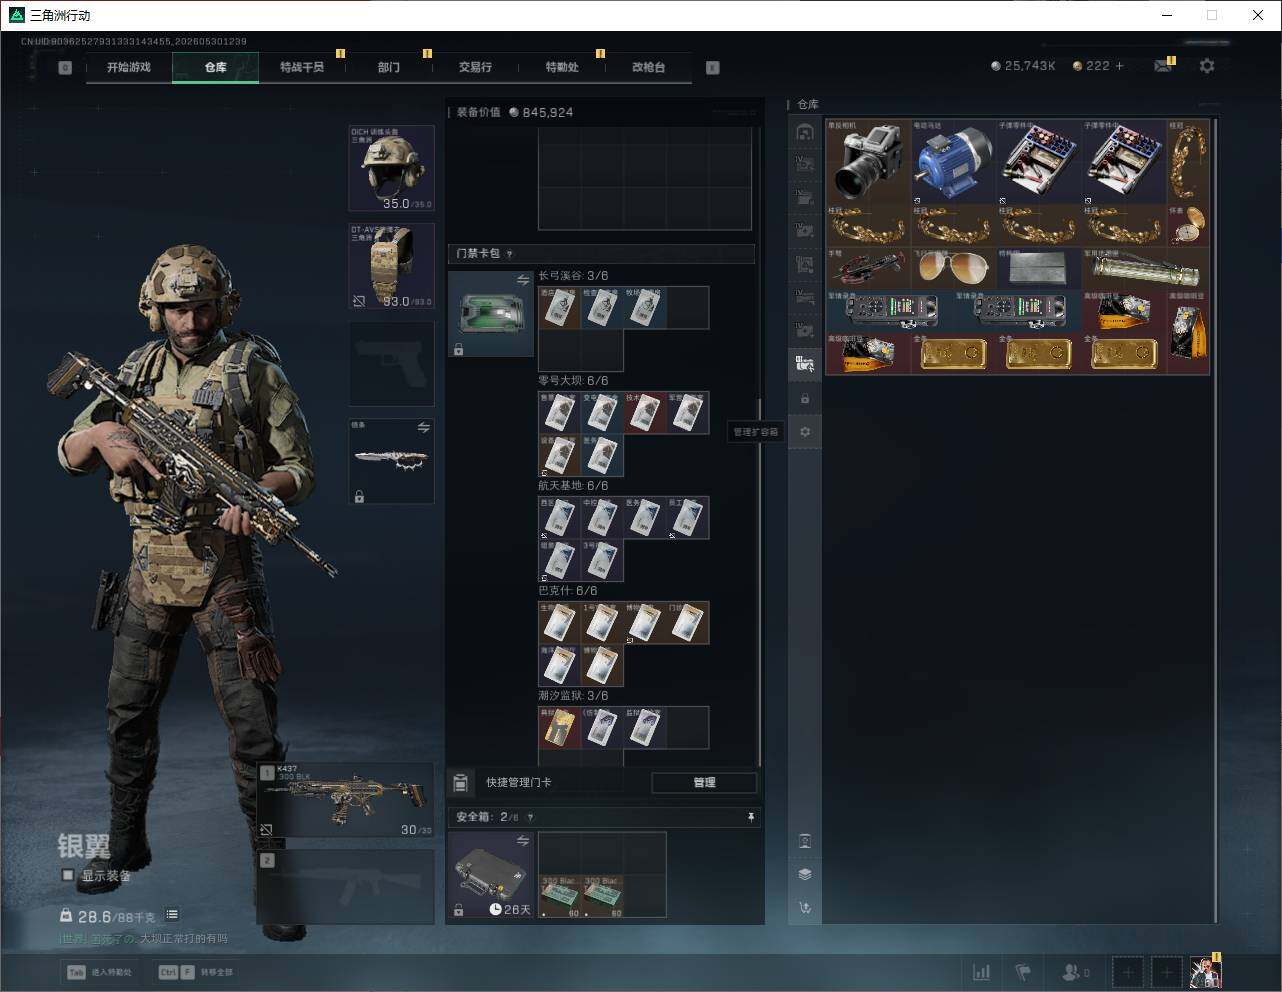Go to the 特勤处 tab
Screen dimensions: 1282x992
pyautogui.click(x=562, y=67)
